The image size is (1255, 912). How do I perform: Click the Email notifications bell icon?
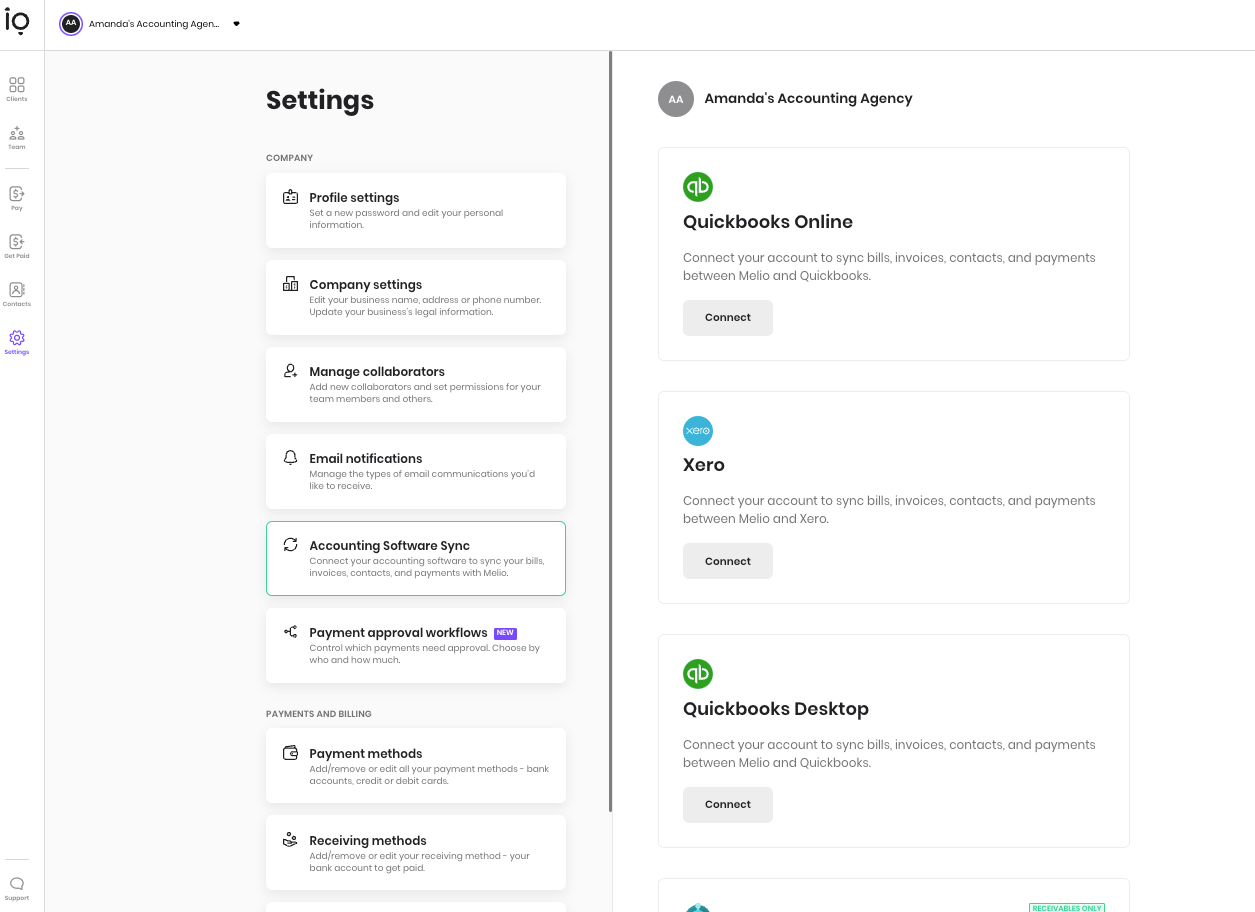(x=290, y=458)
